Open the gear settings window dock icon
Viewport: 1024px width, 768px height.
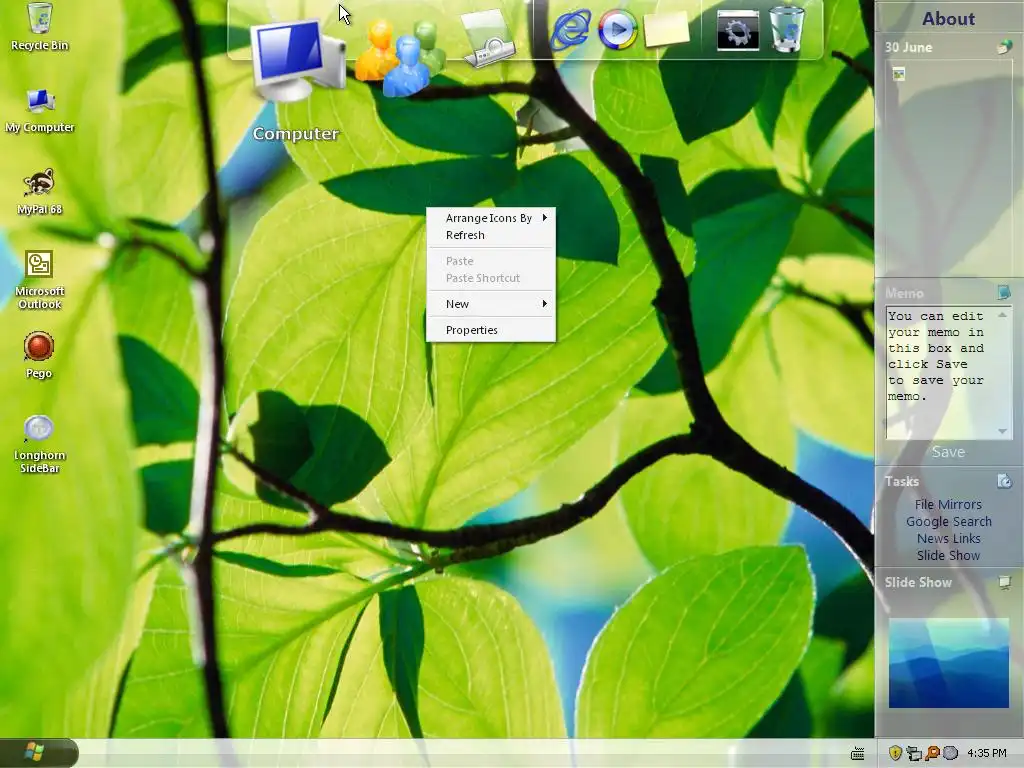tap(738, 30)
